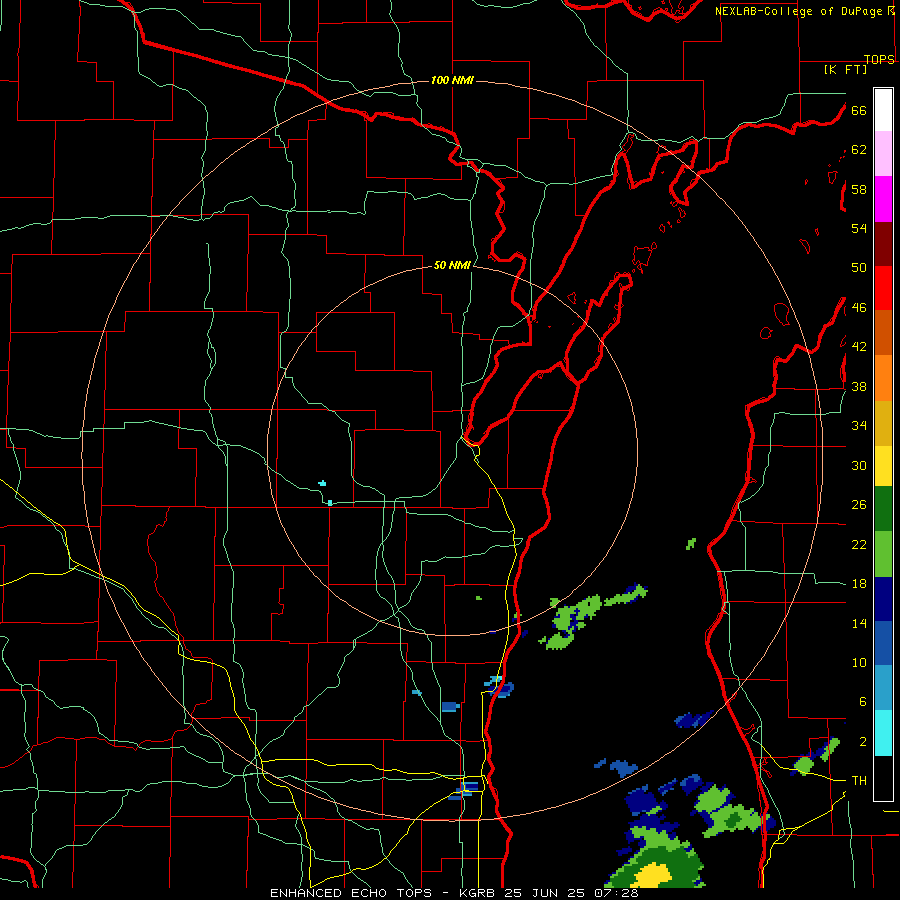Click the 25 JUN 25 date text

545,893
